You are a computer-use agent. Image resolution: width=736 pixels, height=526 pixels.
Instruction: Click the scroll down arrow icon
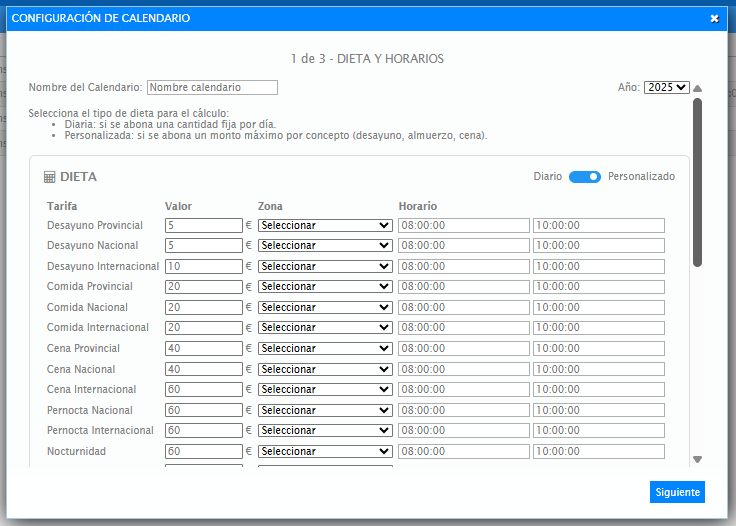coord(698,459)
